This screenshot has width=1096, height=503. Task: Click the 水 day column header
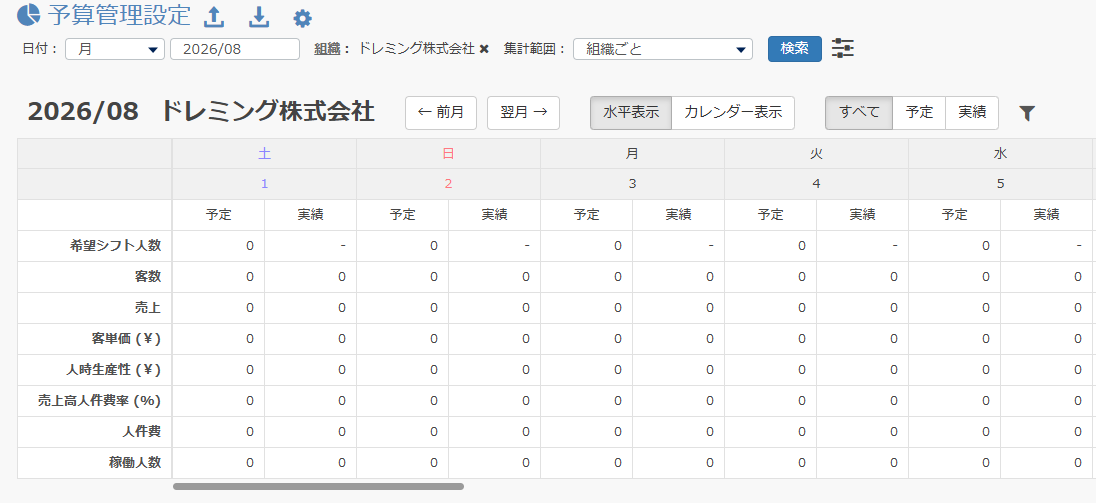[1000, 154]
